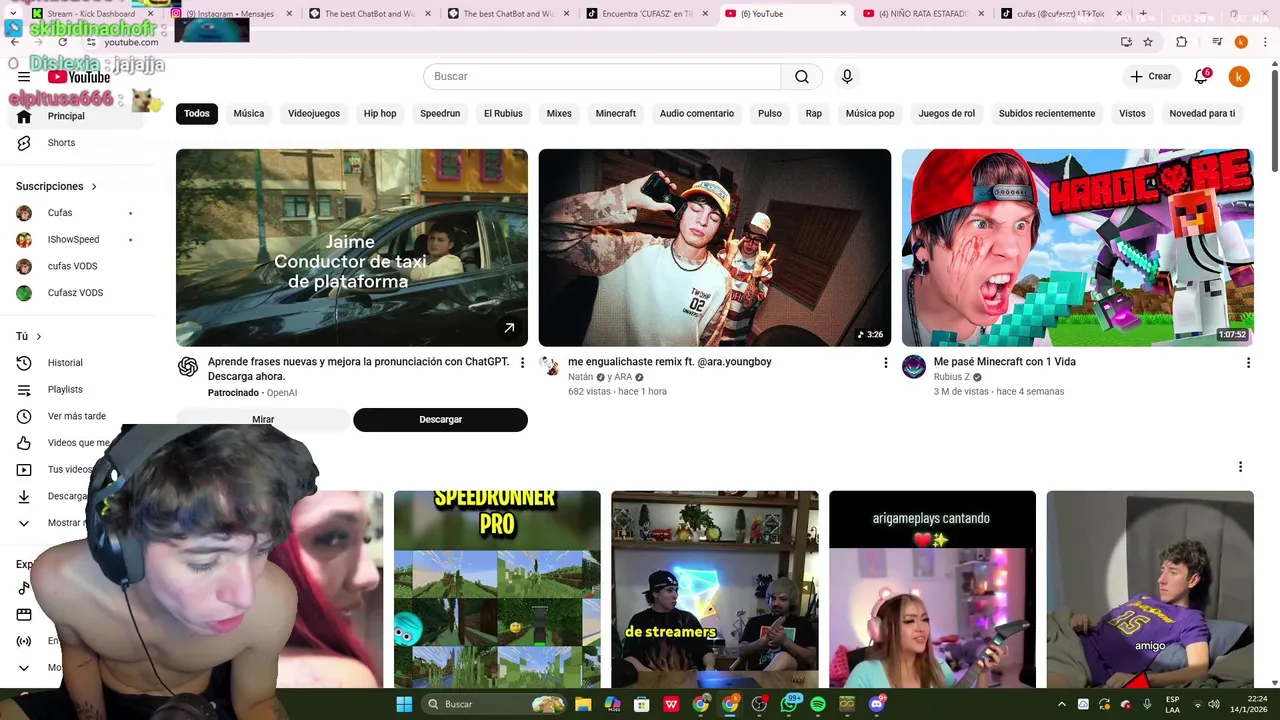This screenshot has height=720, width=1280.
Task: Open the Cufasz VODS subscription
Action: click(x=78, y=293)
